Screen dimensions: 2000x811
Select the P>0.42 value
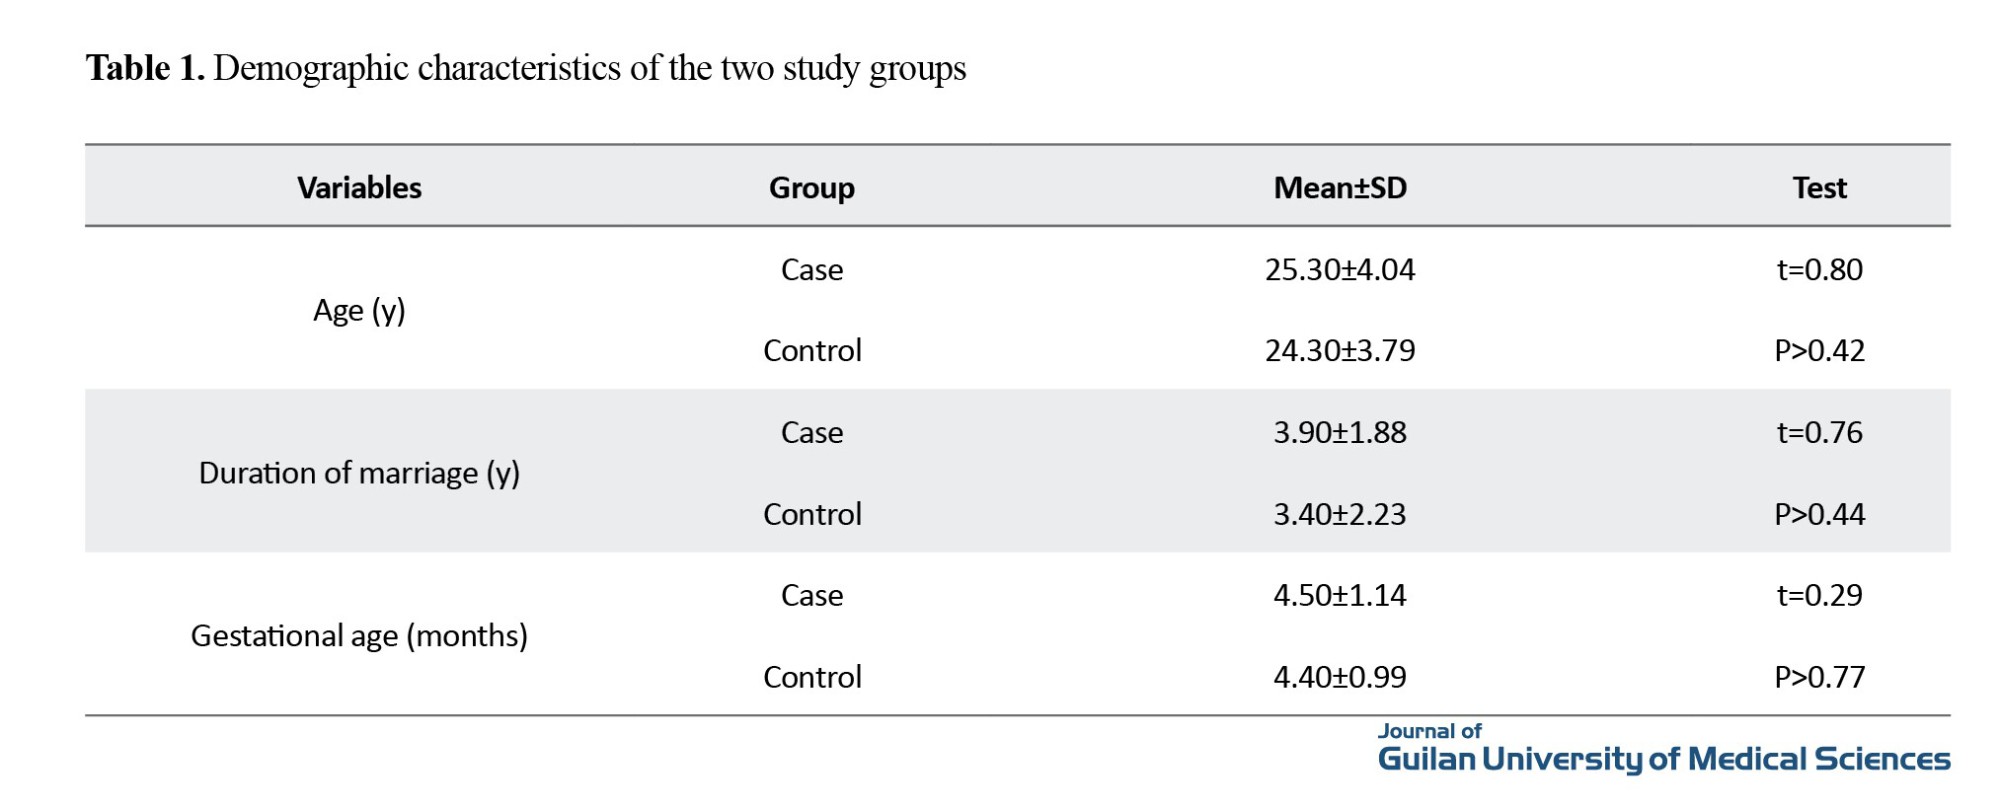click(1819, 351)
